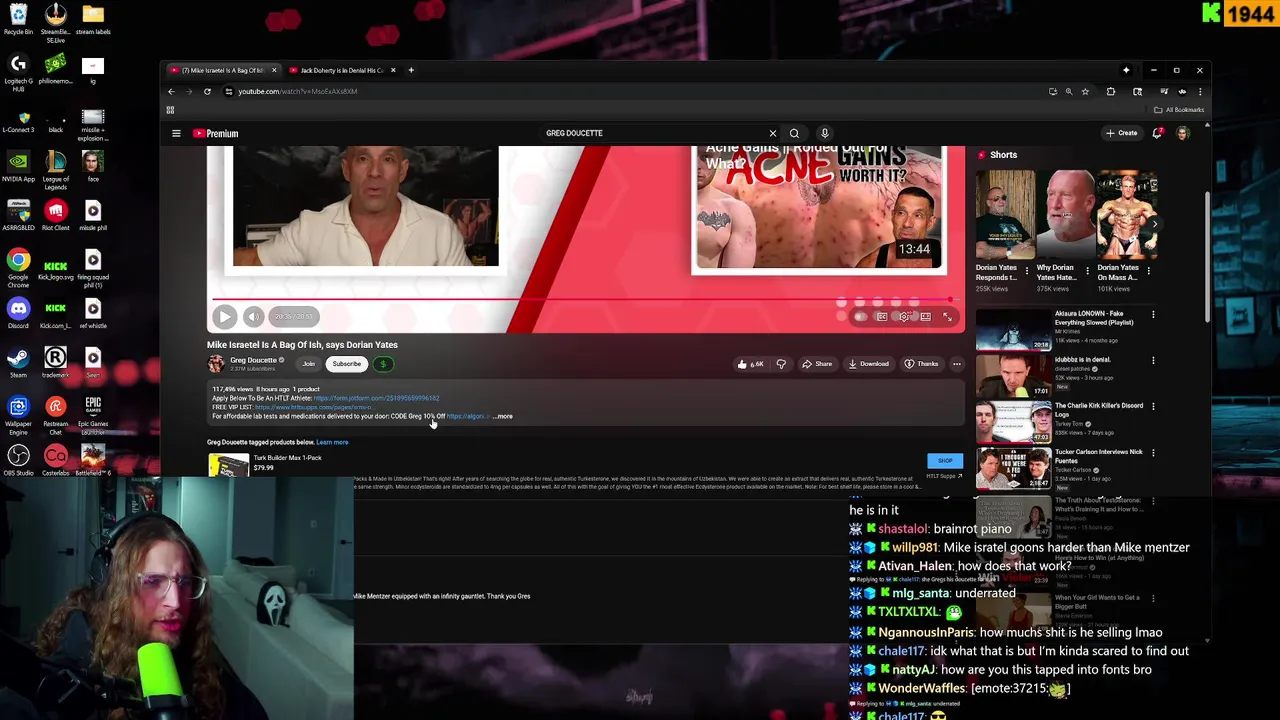1280x720 pixels.
Task: Open Recycle Bin desktop icon
Action: pyautogui.click(x=18, y=19)
